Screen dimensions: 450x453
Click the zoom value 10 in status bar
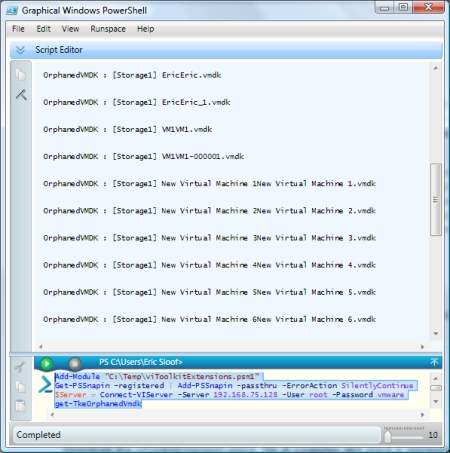pyautogui.click(x=433, y=435)
